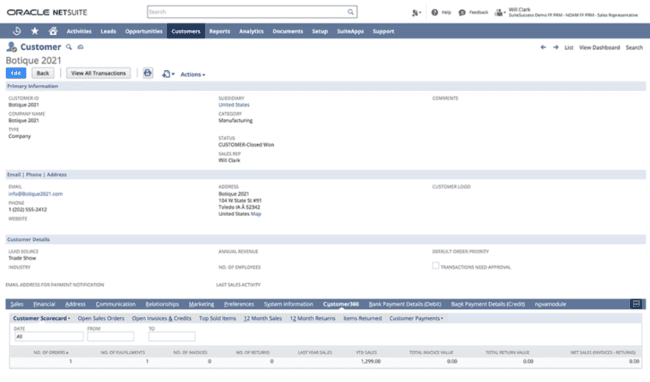Open the Customers menu
Viewport: 650px width, 382px height.
click(x=186, y=31)
